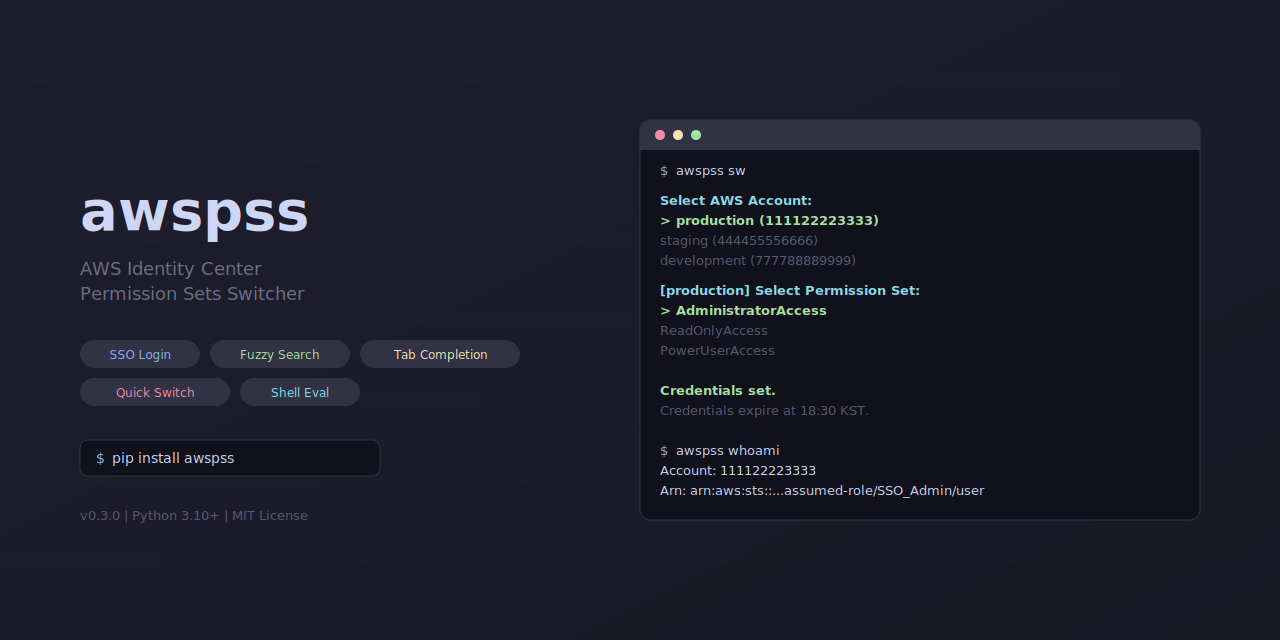Choose the ReadOnlyAccess permission set
Viewport: 1280px width, 640px height.
coord(714,331)
